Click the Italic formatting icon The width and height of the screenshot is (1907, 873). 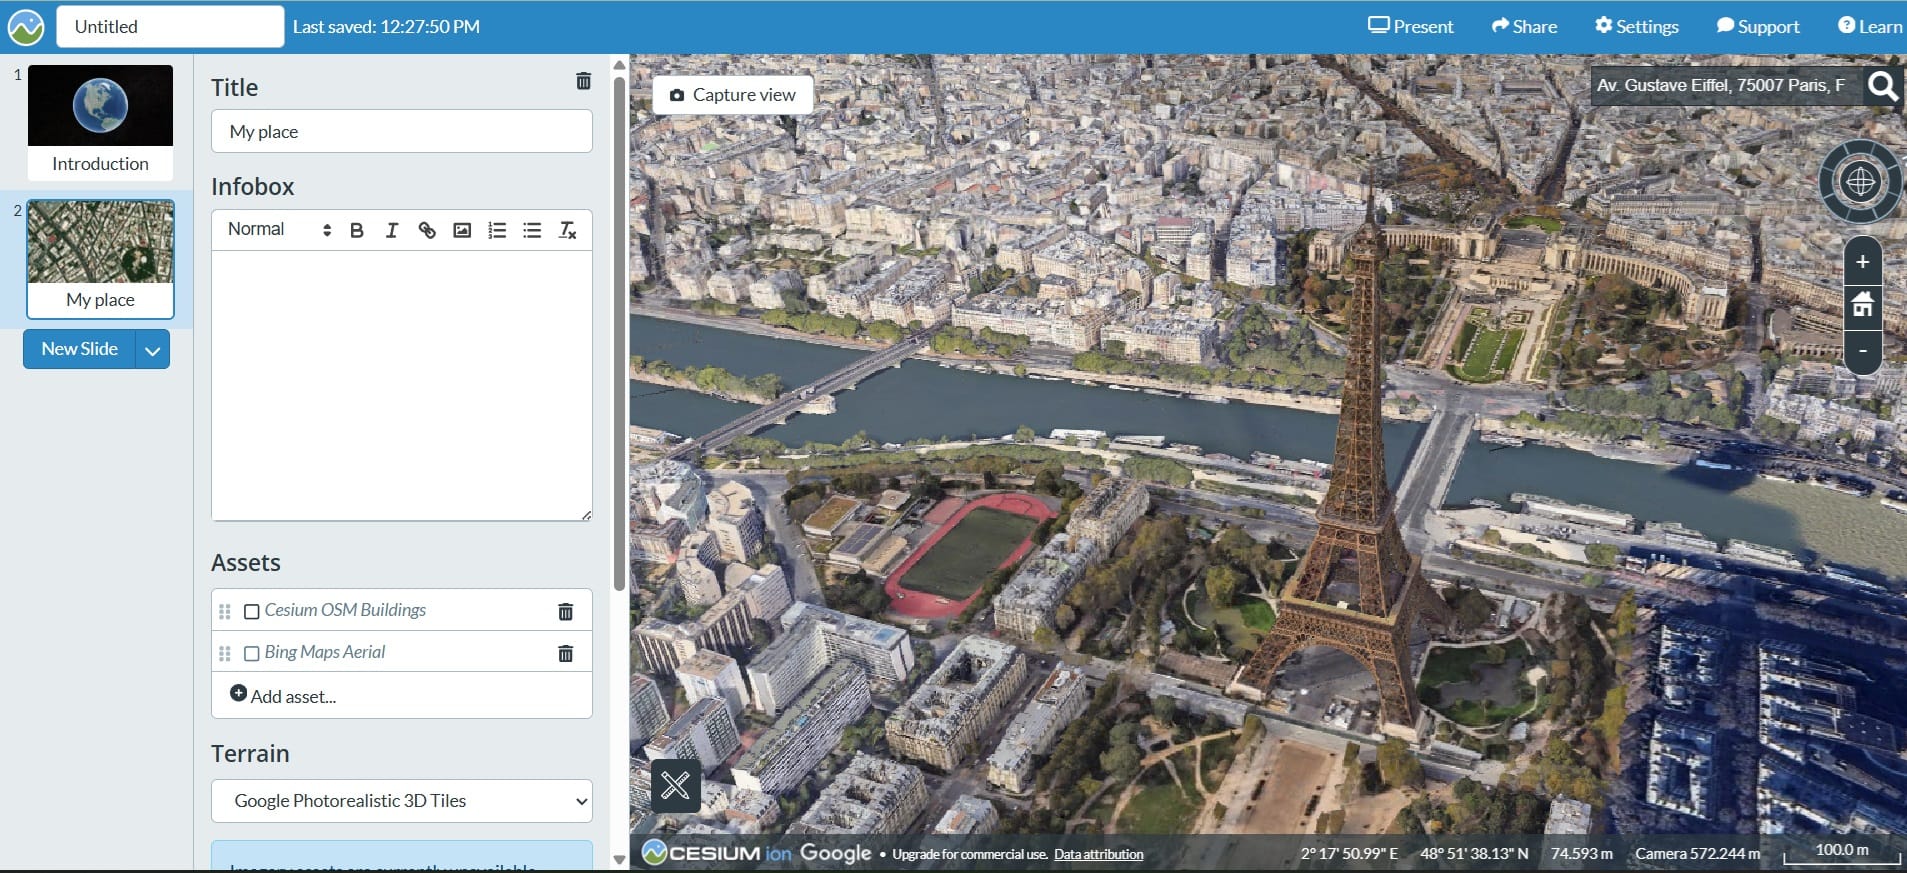392,231
